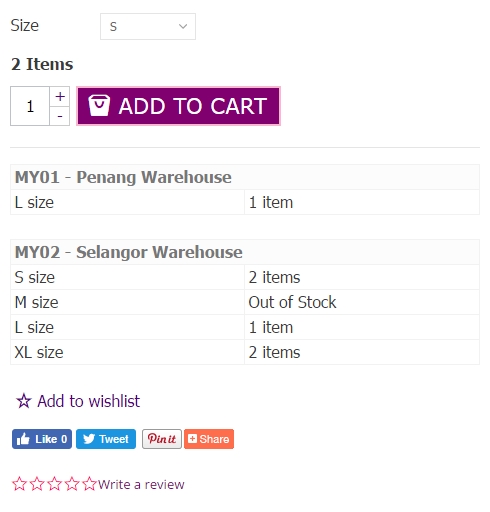Viewport: 490px width, 512px height.
Task: Open the Write a review link
Action: coord(141,485)
